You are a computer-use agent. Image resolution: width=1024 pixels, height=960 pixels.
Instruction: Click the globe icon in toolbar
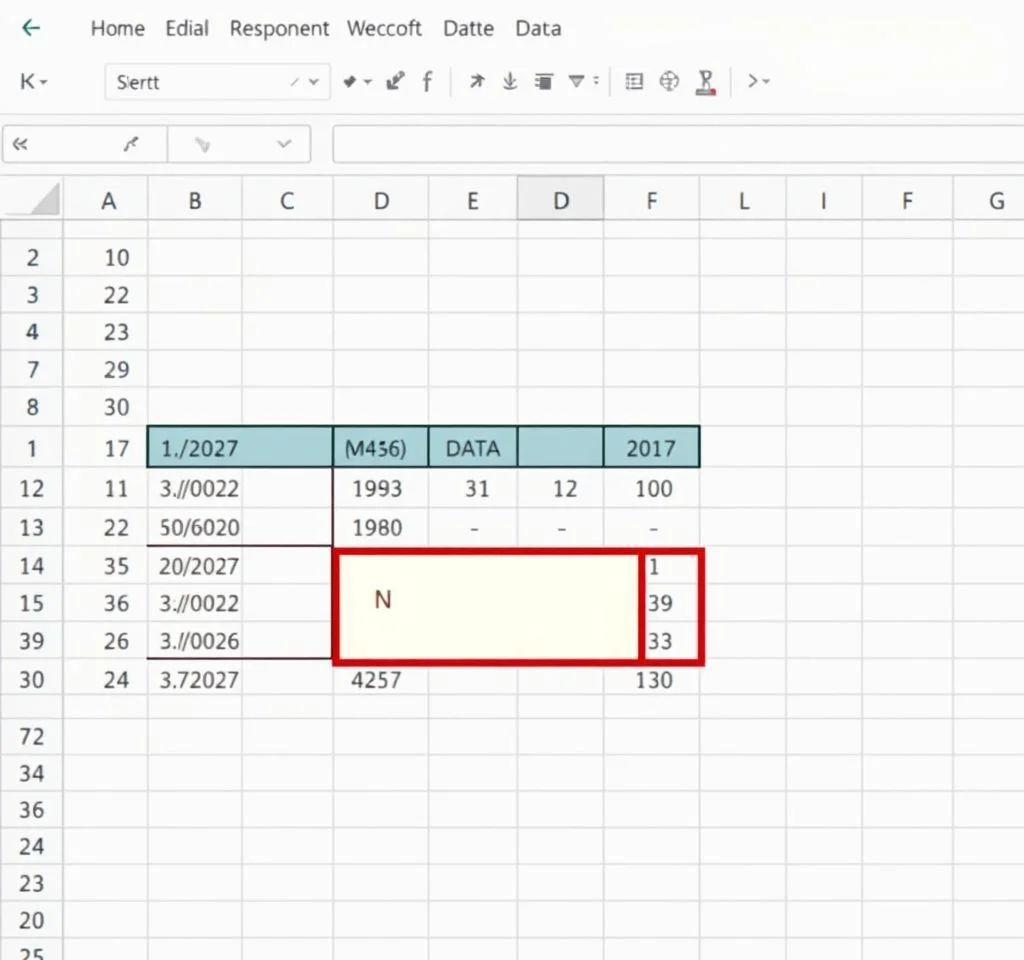point(669,82)
